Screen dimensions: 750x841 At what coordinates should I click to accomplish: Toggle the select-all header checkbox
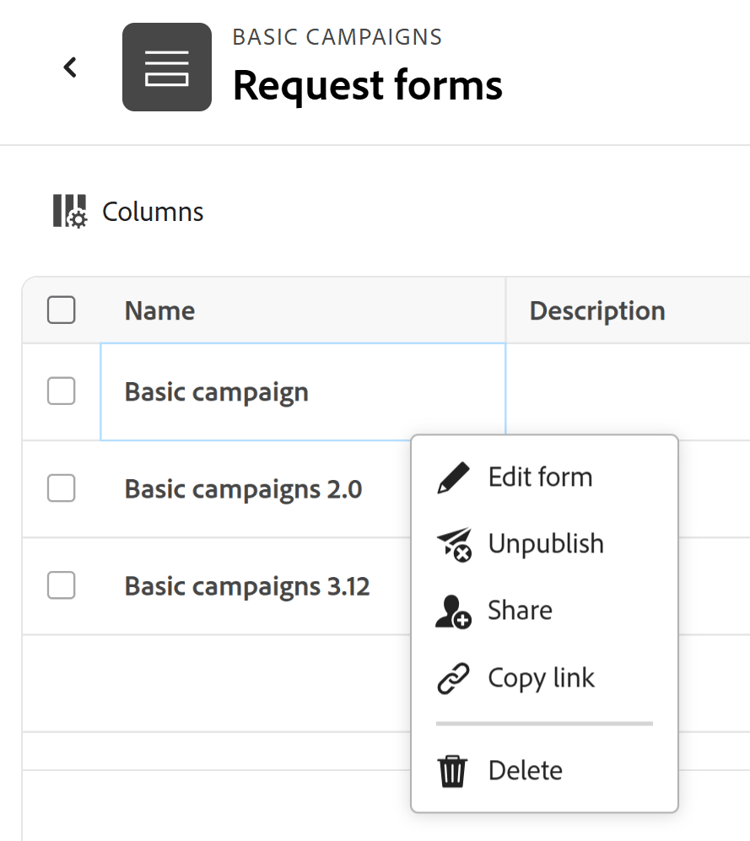tap(62, 310)
